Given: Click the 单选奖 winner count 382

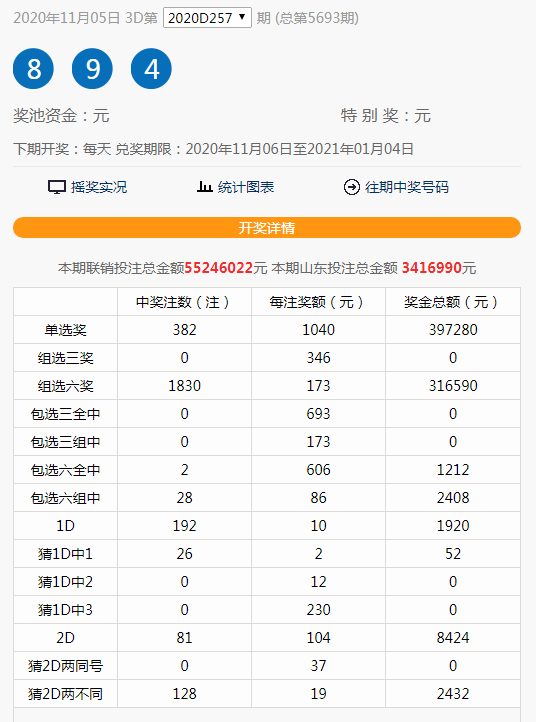Looking at the screenshot, I should pyautogui.click(x=185, y=330).
